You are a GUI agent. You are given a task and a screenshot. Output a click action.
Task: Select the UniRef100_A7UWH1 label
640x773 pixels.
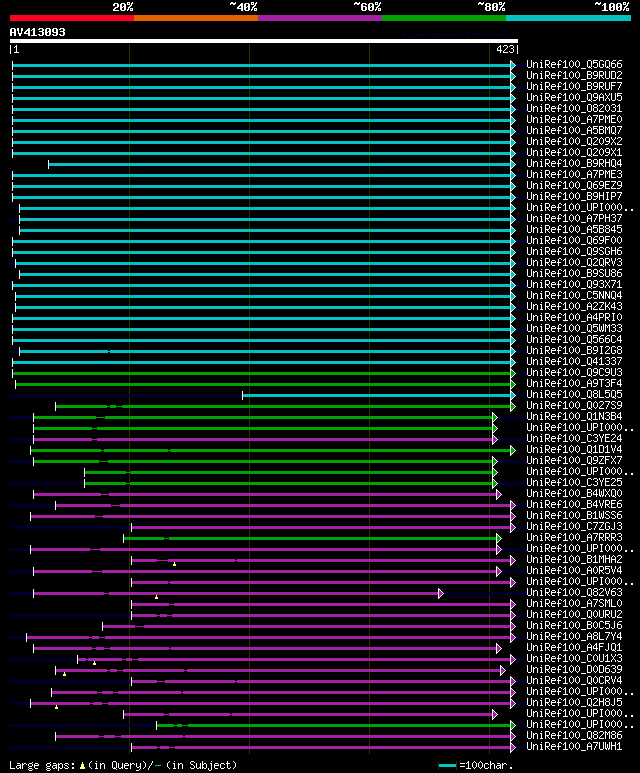click(574, 746)
